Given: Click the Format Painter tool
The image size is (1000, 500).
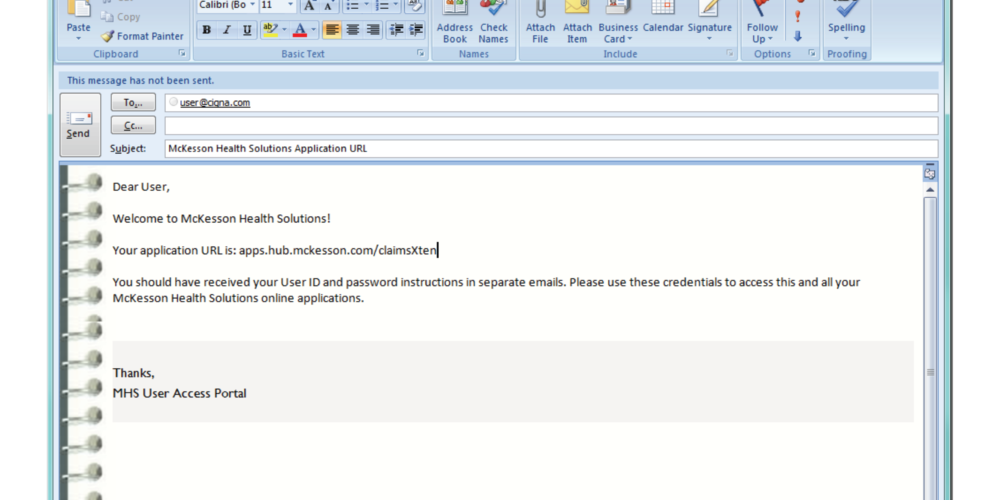Looking at the screenshot, I should click(x=141, y=36).
